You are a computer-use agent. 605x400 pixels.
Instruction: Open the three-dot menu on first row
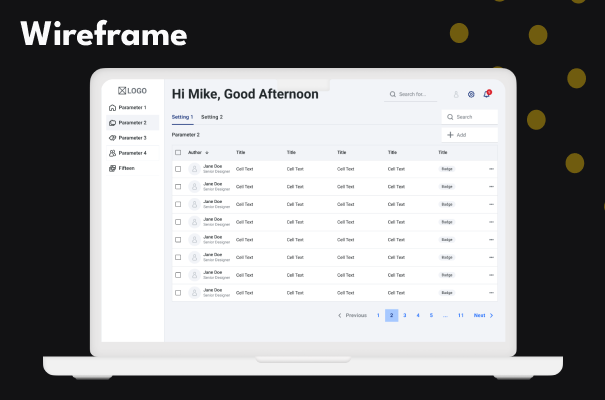click(x=491, y=169)
